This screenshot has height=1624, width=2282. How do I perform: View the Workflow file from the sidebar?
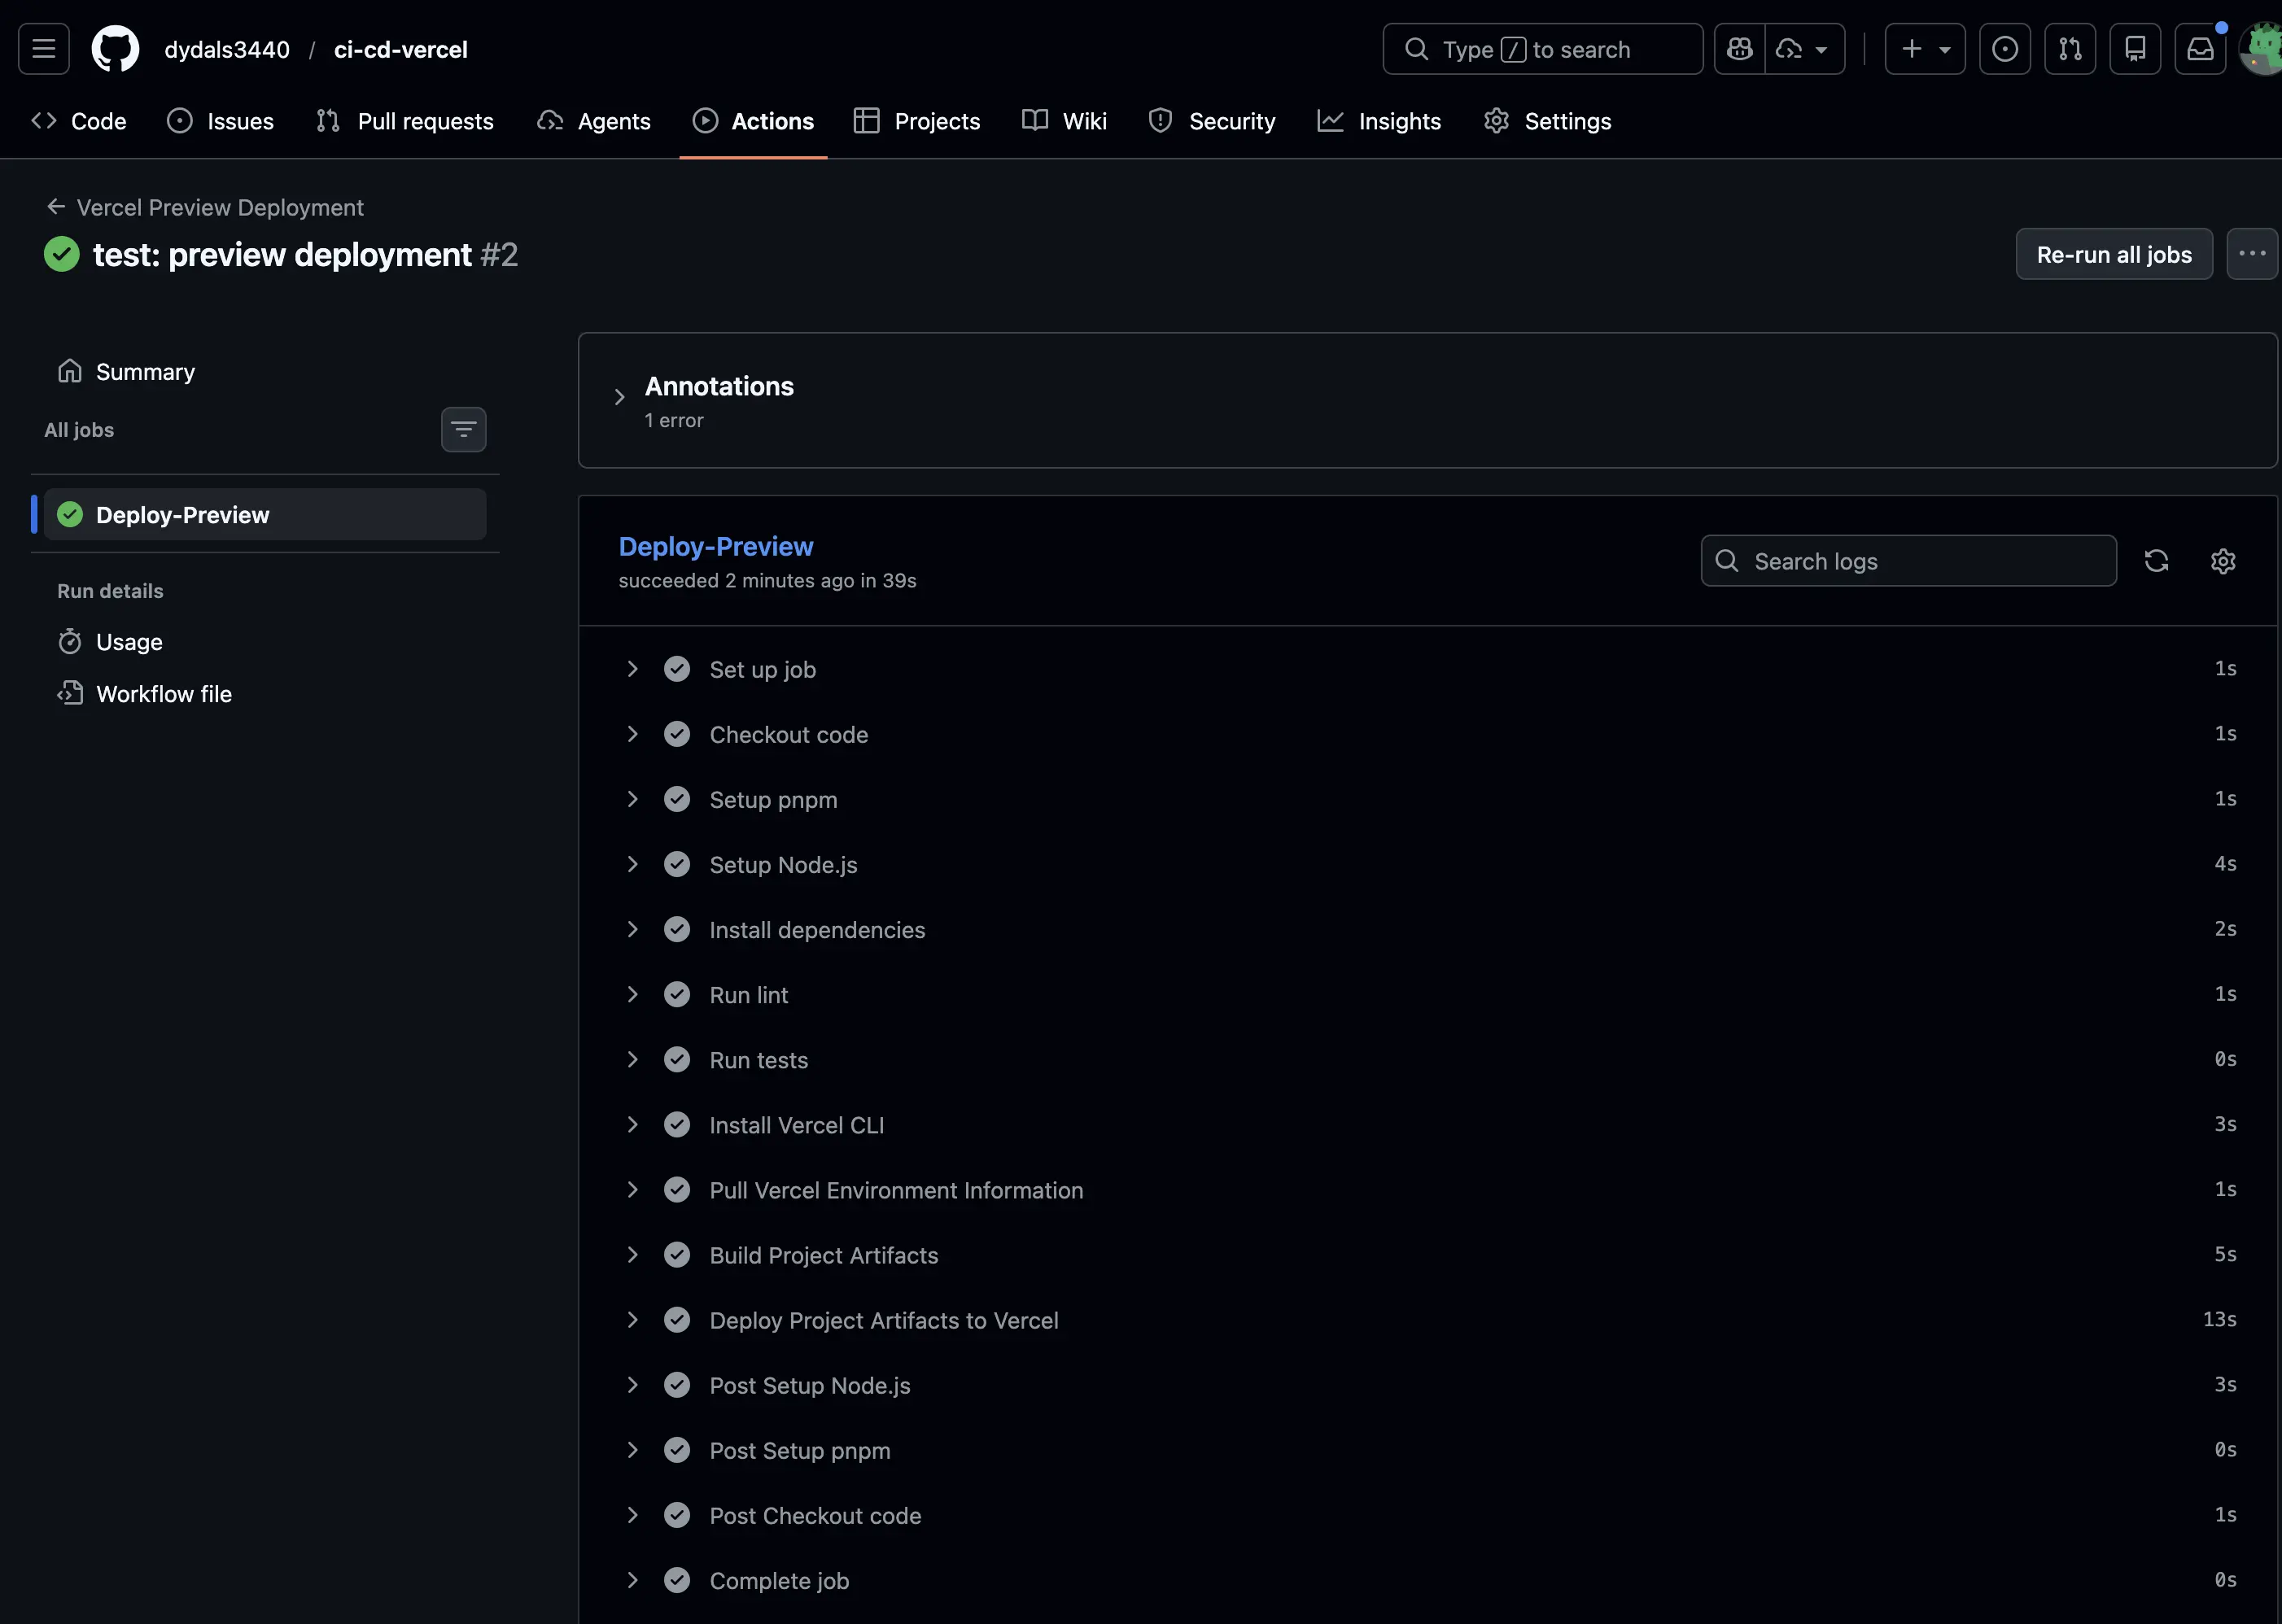tap(163, 693)
